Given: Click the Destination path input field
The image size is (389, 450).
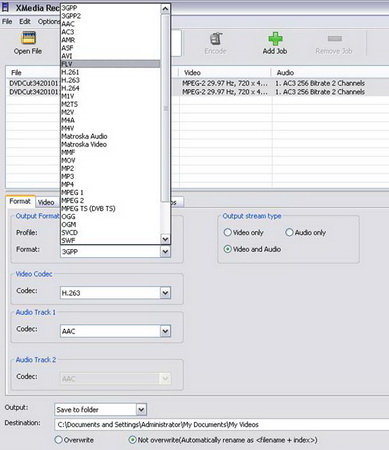Looking at the screenshot, I should pyautogui.click(x=221, y=425).
